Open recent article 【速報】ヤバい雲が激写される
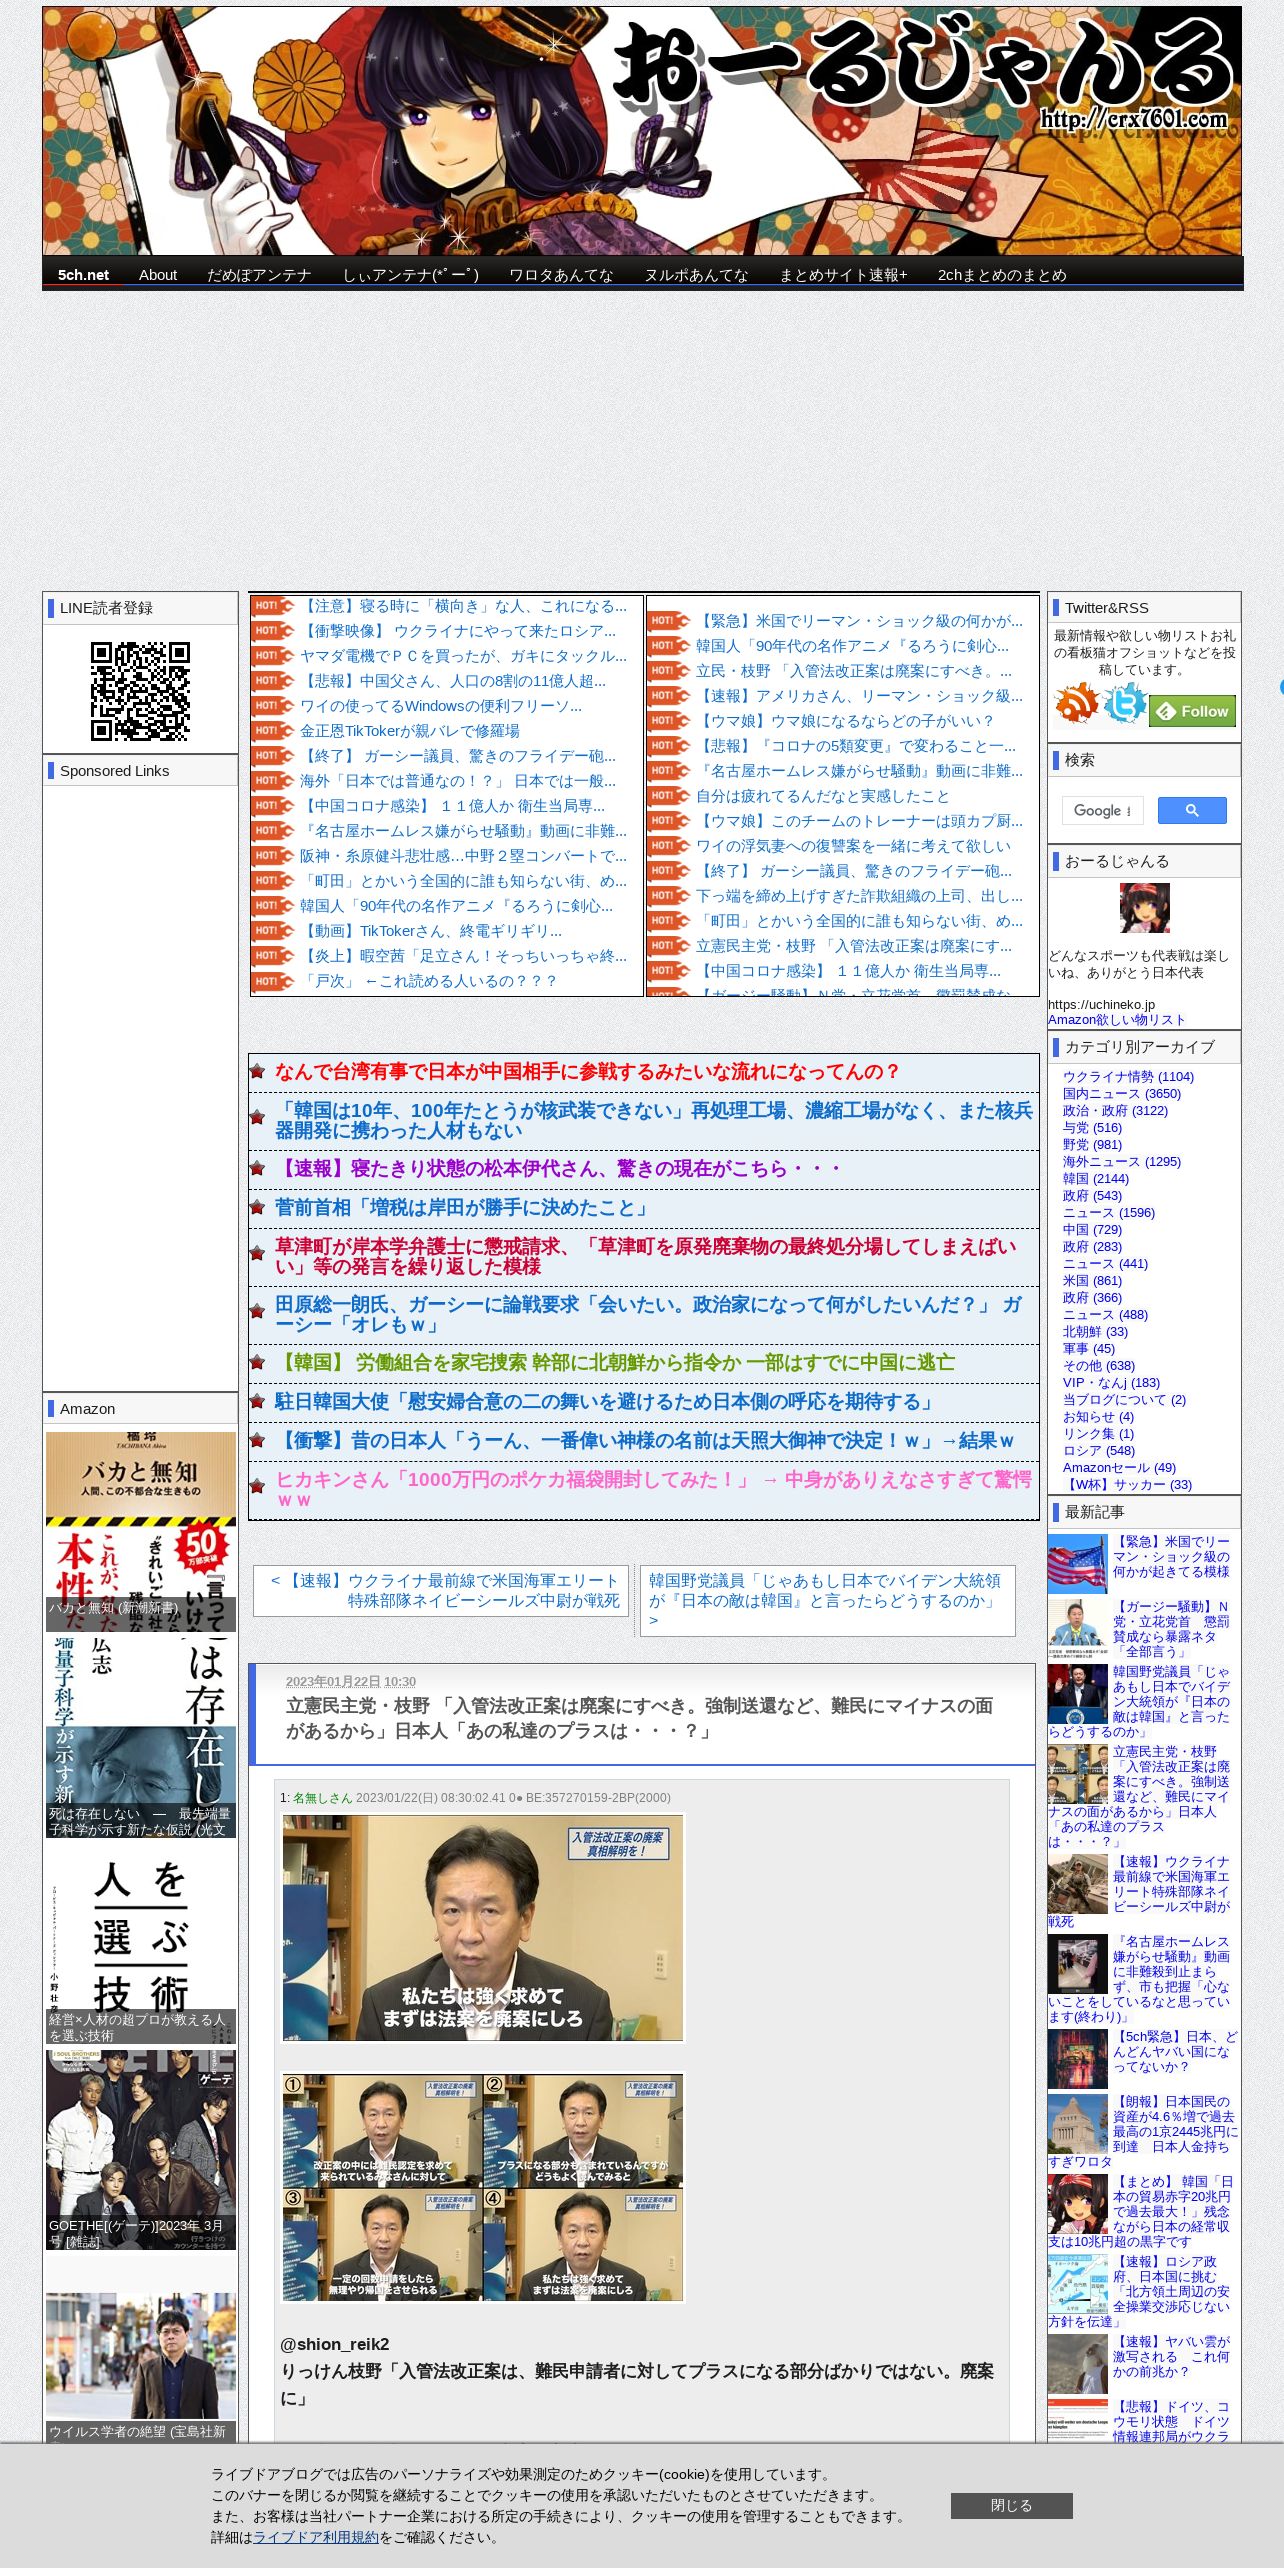Viewport: 1284px width, 2568px height. tap(1171, 2356)
